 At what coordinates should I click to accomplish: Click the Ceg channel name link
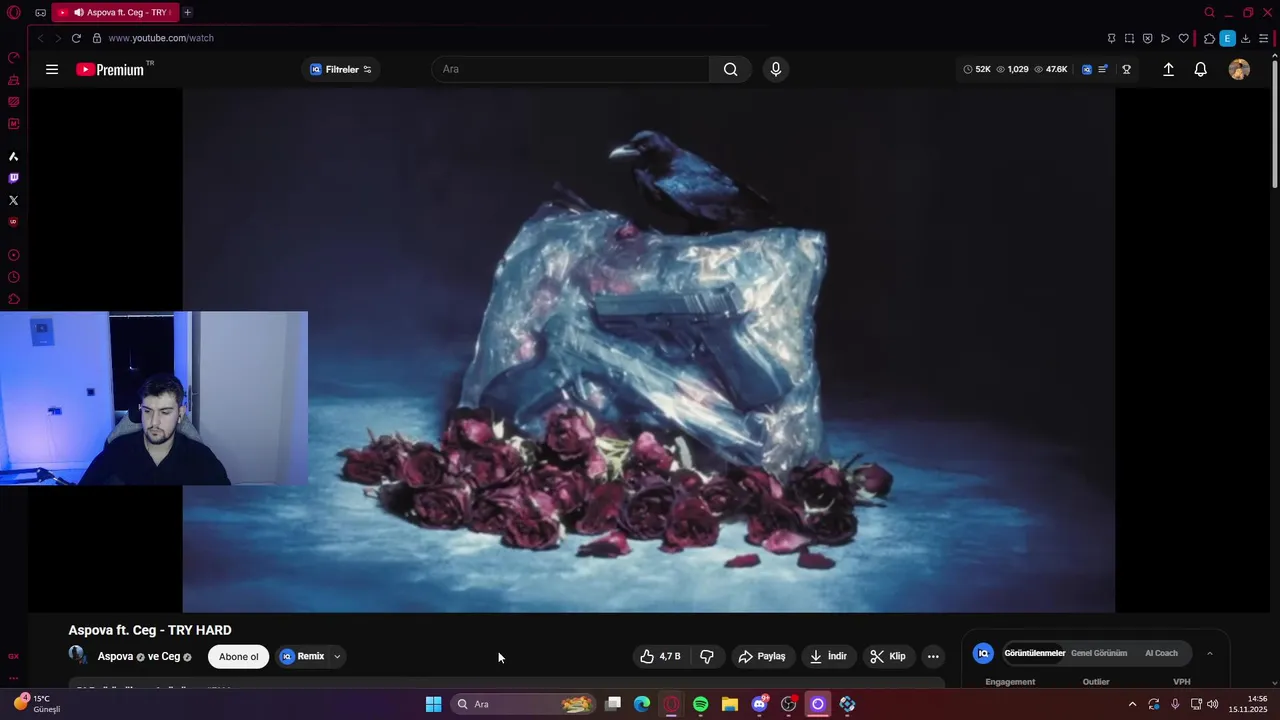click(171, 657)
